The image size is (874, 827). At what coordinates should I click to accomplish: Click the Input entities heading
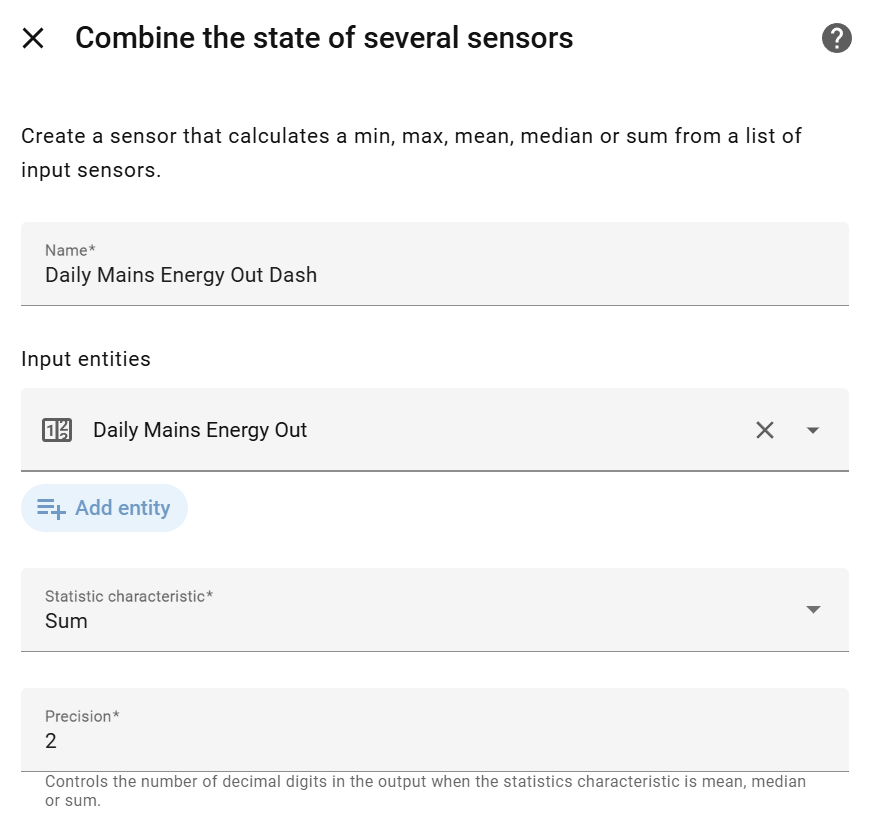tap(86, 359)
